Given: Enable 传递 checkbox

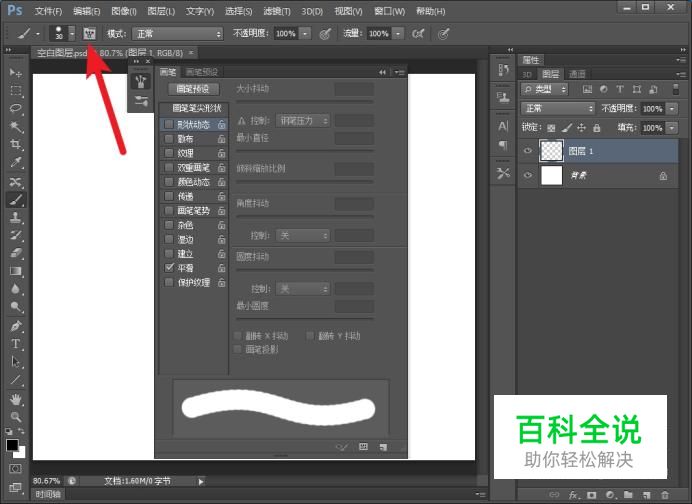Looking at the screenshot, I should (169, 196).
